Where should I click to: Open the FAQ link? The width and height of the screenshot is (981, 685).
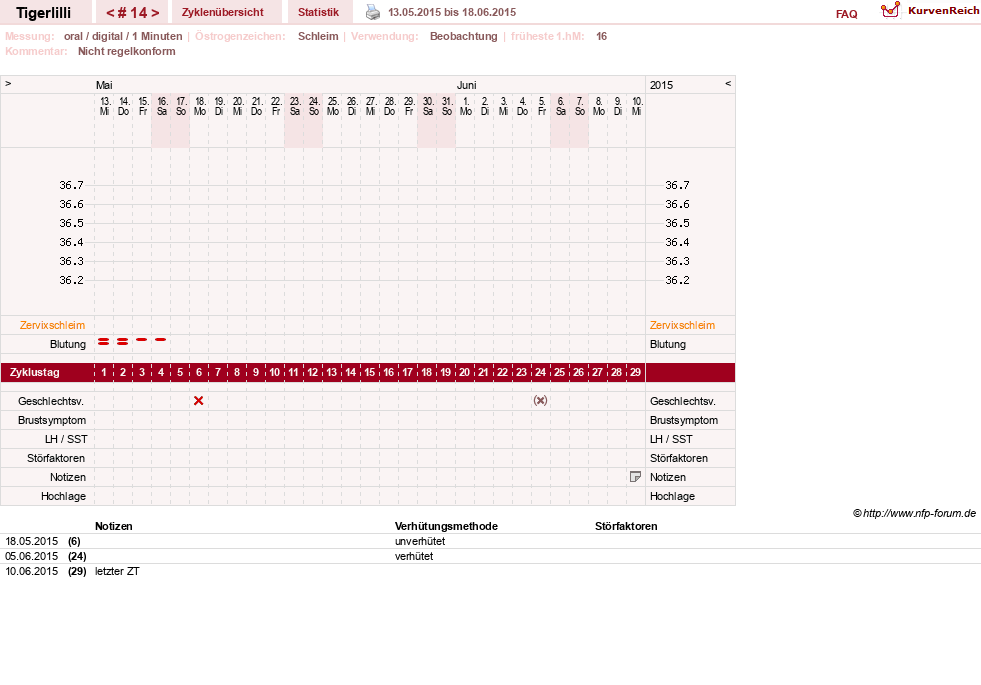tap(846, 14)
